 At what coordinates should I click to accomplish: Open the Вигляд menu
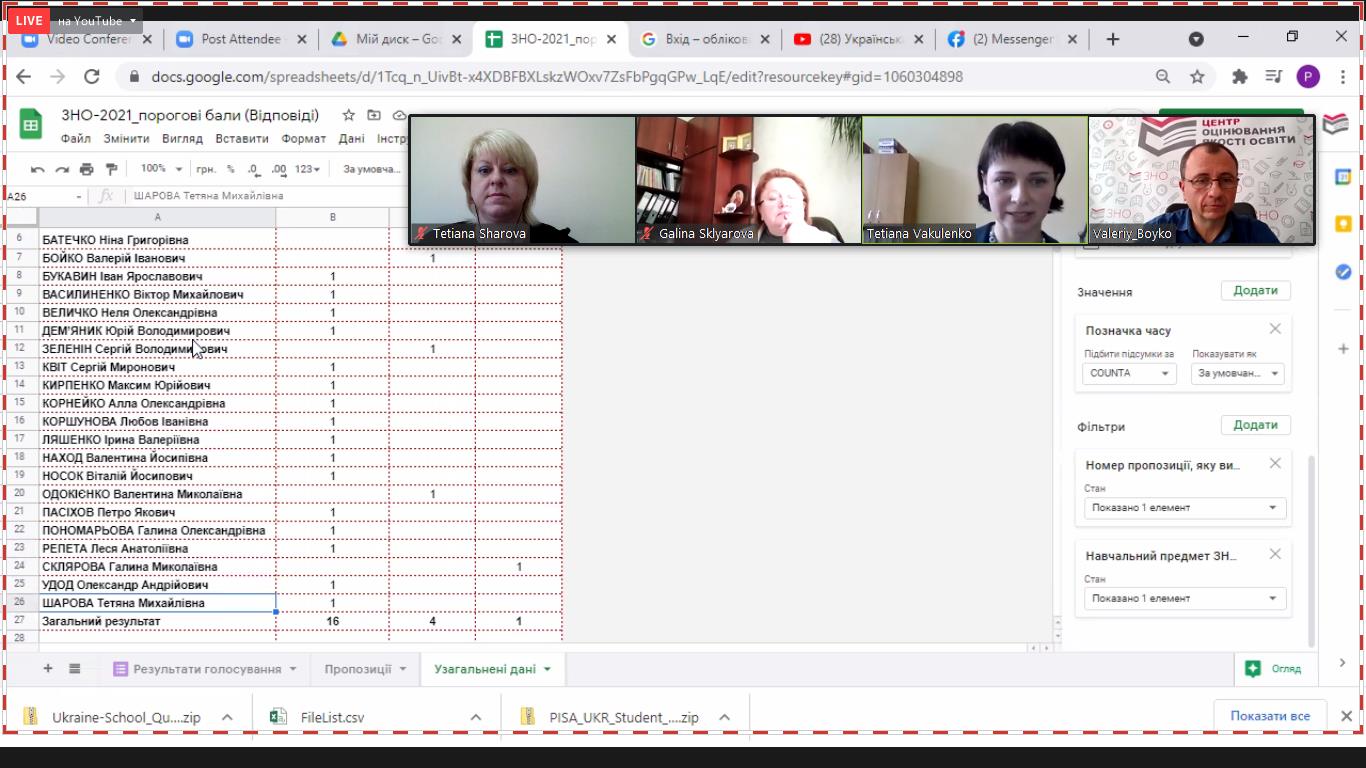coord(182,139)
